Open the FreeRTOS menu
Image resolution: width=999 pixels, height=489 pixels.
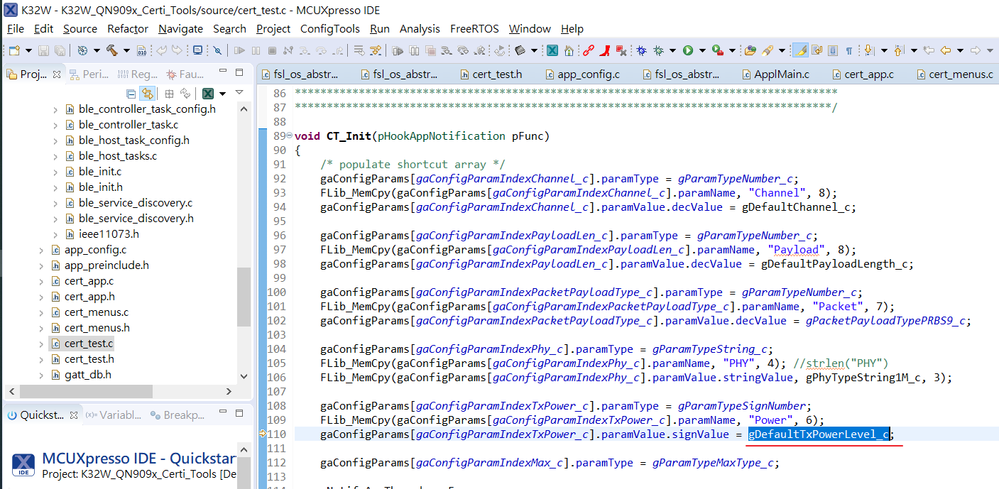[x=474, y=29]
